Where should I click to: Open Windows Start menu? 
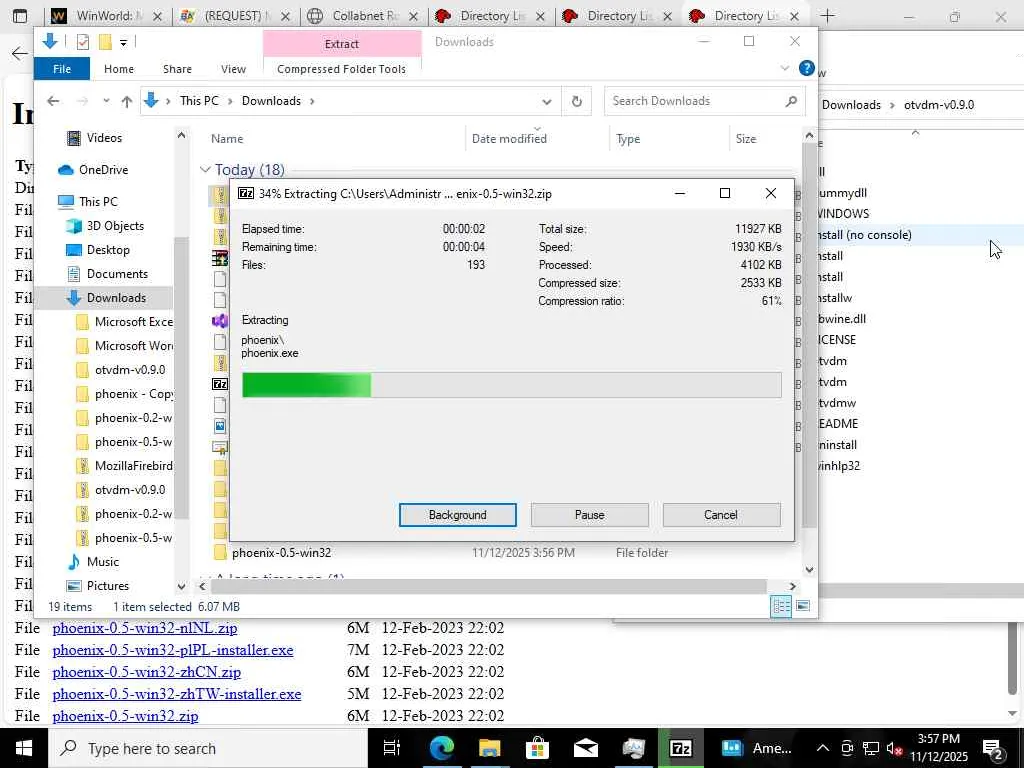[x=24, y=748]
